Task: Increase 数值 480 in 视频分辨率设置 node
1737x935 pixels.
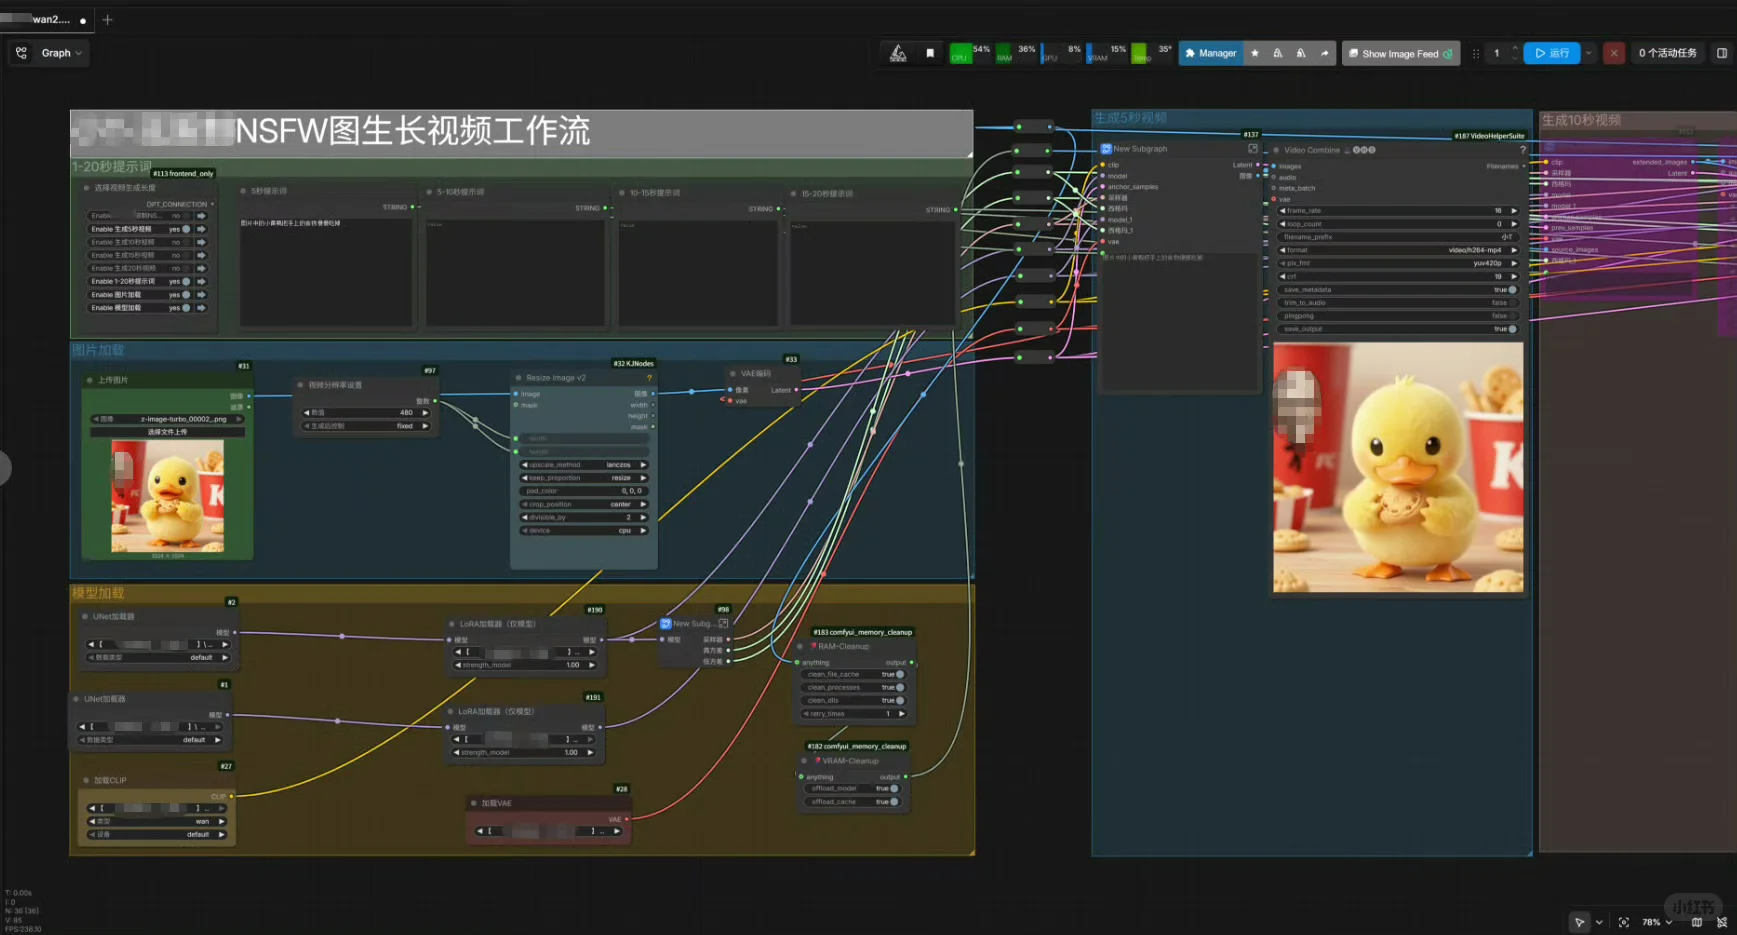Action: [x=425, y=412]
